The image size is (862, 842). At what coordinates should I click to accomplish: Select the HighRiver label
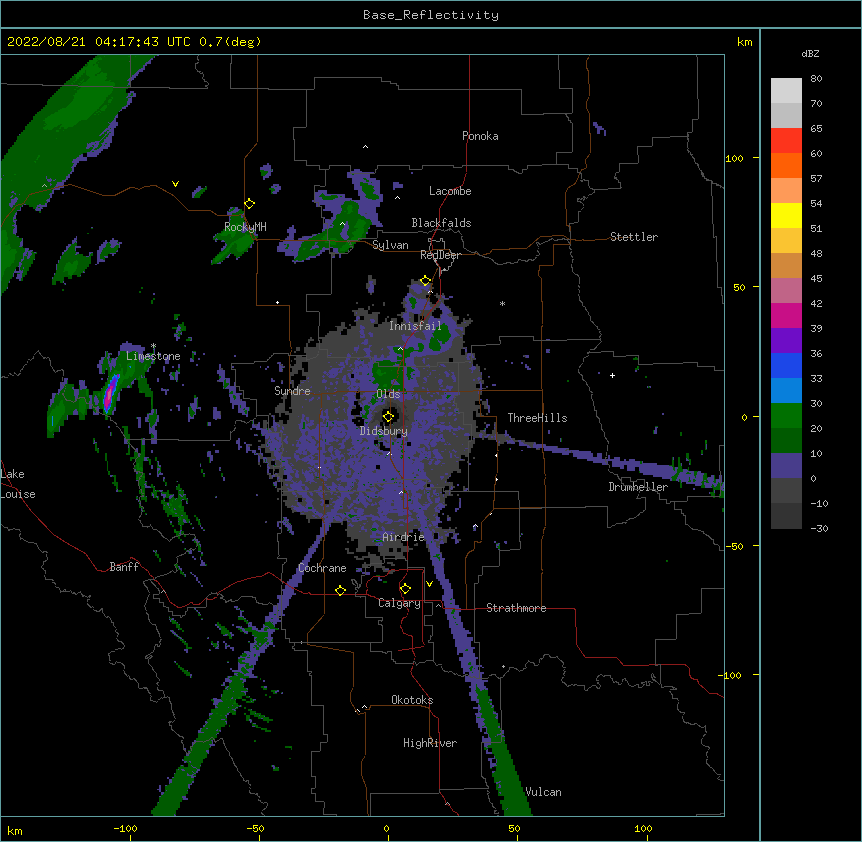[429, 743]
